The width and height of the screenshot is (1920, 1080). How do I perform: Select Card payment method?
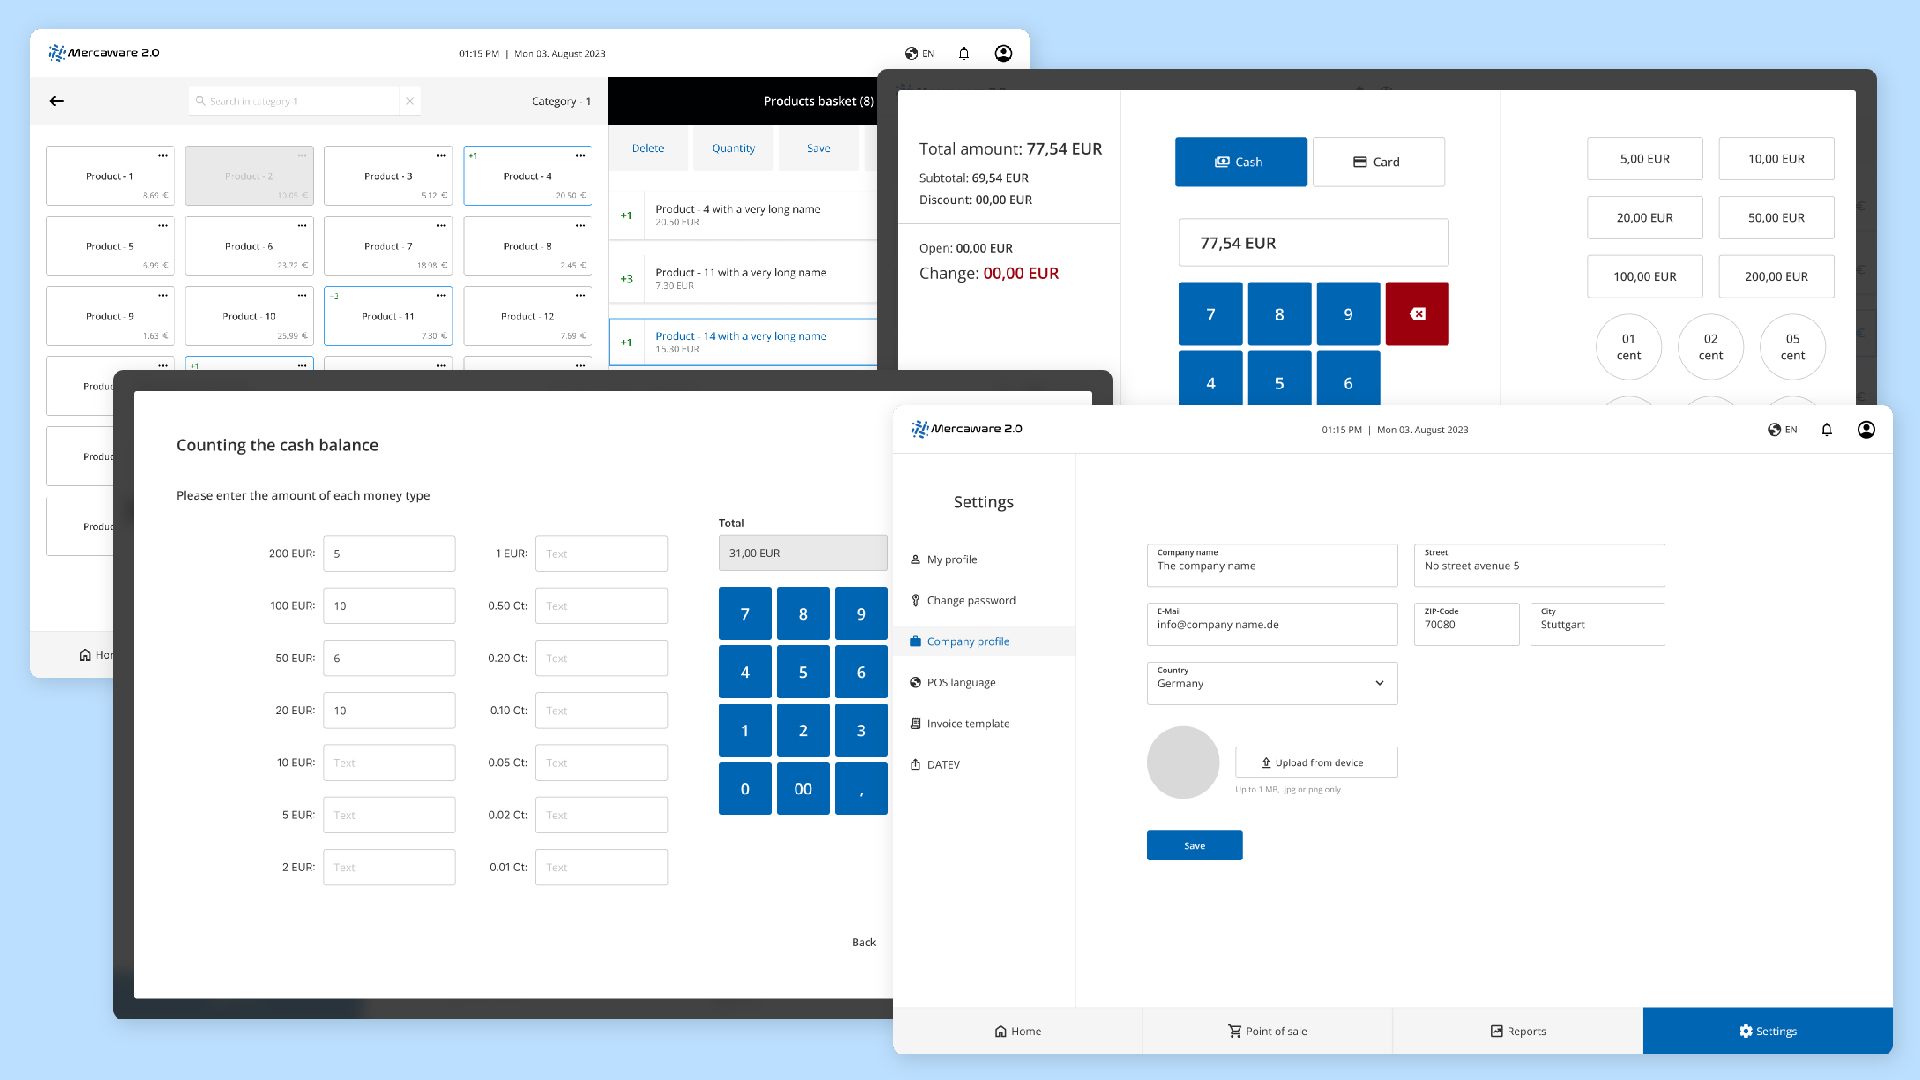pyautogui.click(x=1378, y=162)
